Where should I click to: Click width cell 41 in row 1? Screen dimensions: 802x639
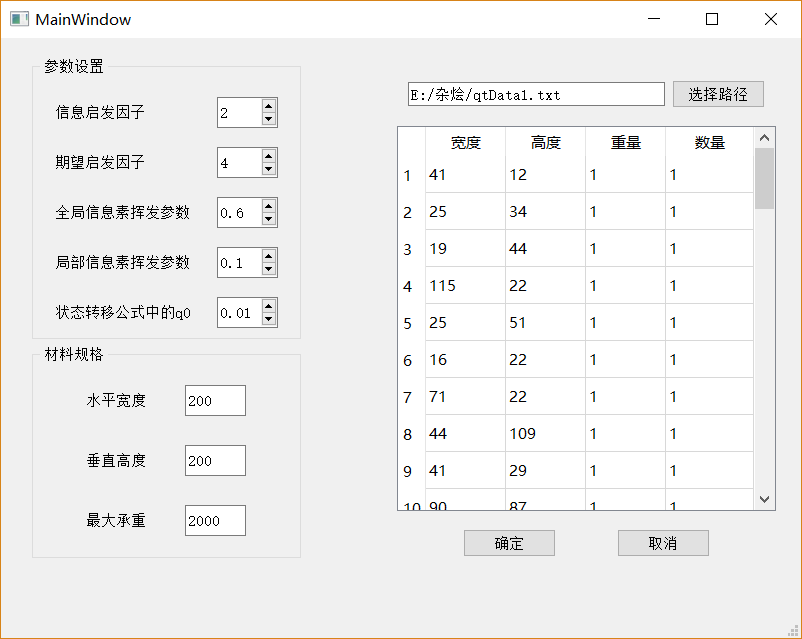pyautogui.click(x=465, y=174)
